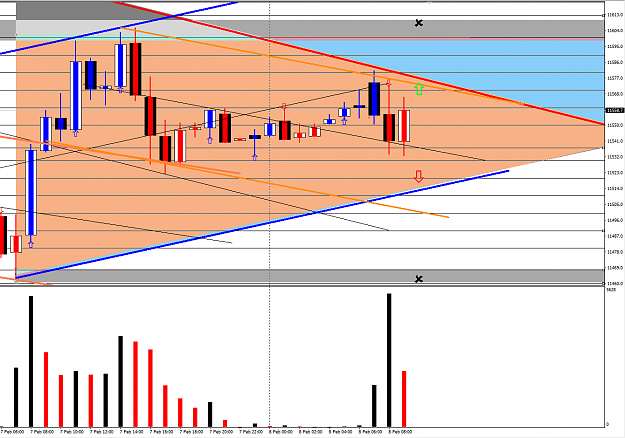Click the blue up arrow under the 7 Feb 20:00 candle
Screen dimensions: 625x438
coord(210,140)
